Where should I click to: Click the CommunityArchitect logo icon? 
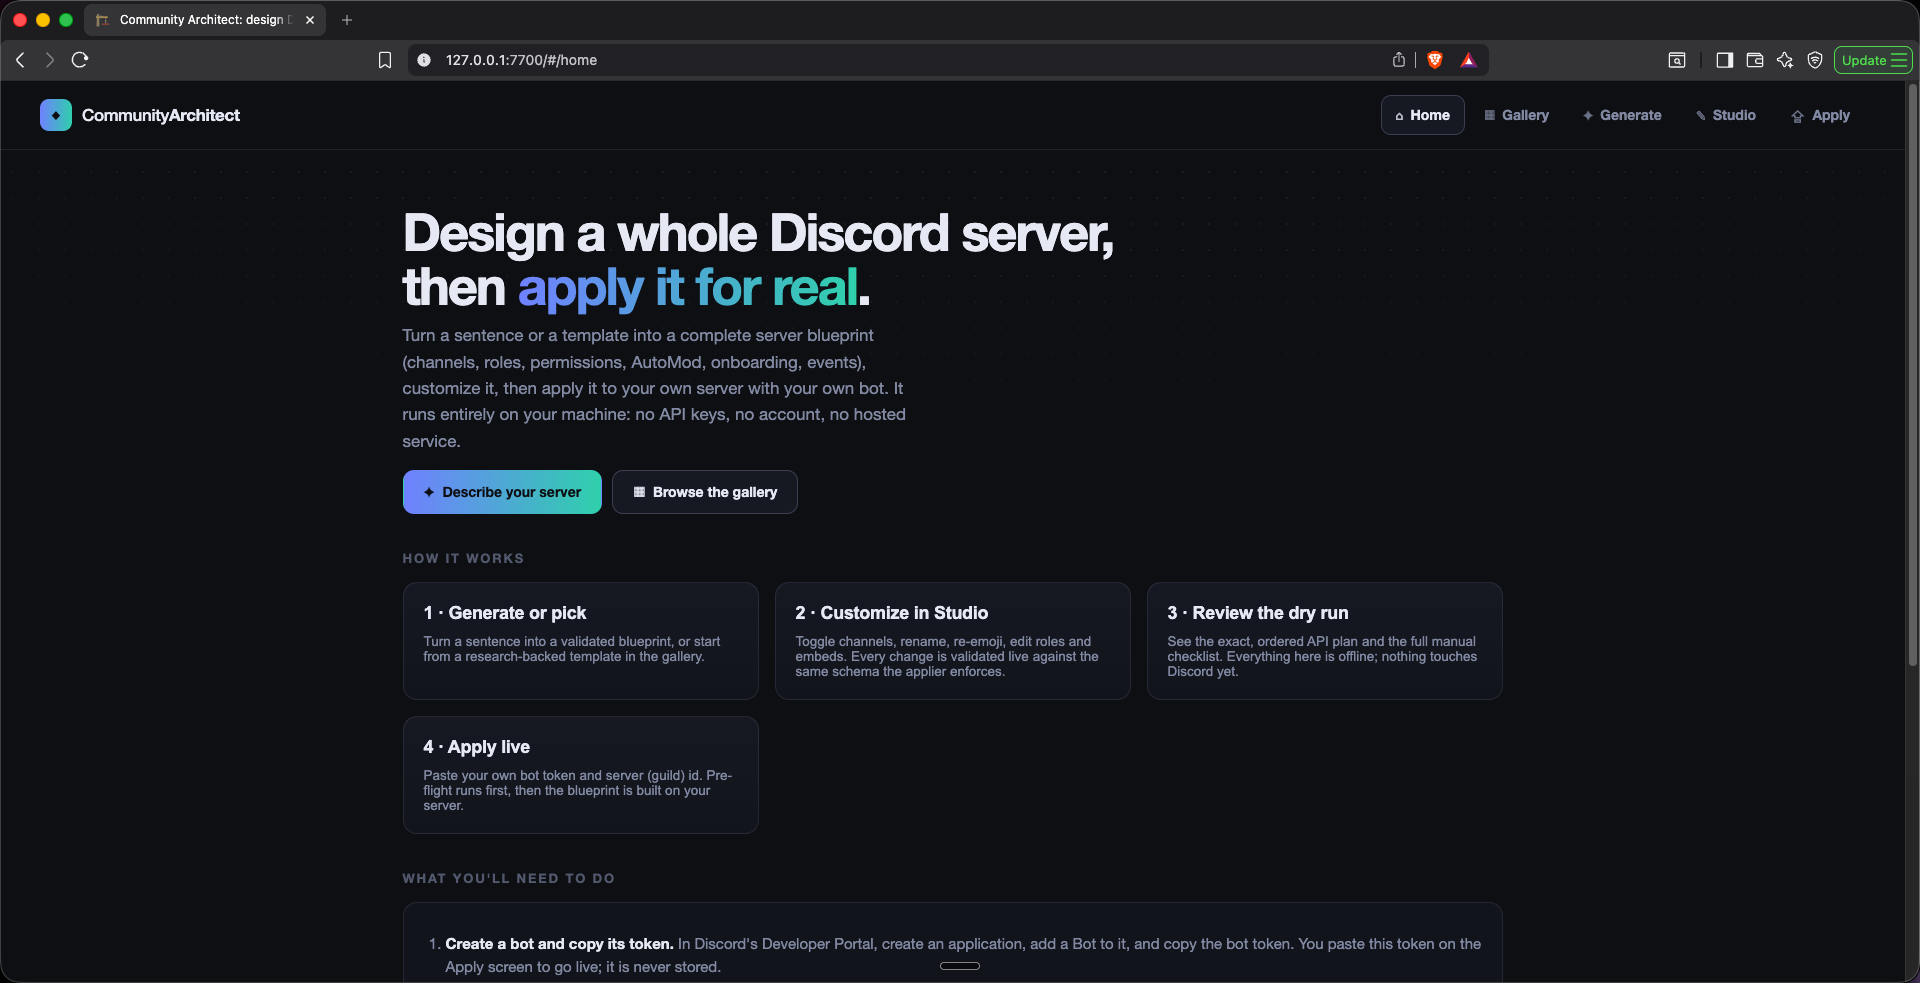tap(56, 115)
